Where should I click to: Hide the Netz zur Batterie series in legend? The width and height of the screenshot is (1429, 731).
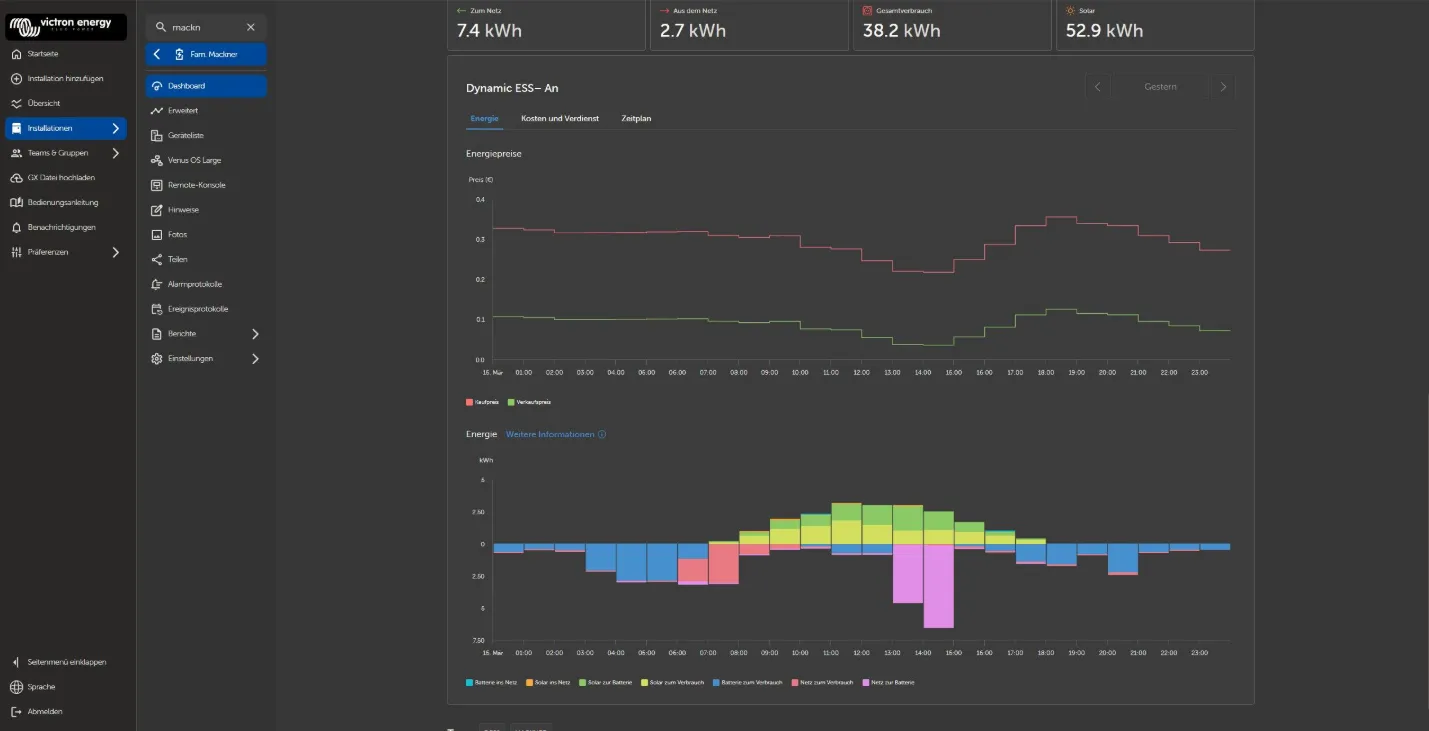click(x=888, y=682)
